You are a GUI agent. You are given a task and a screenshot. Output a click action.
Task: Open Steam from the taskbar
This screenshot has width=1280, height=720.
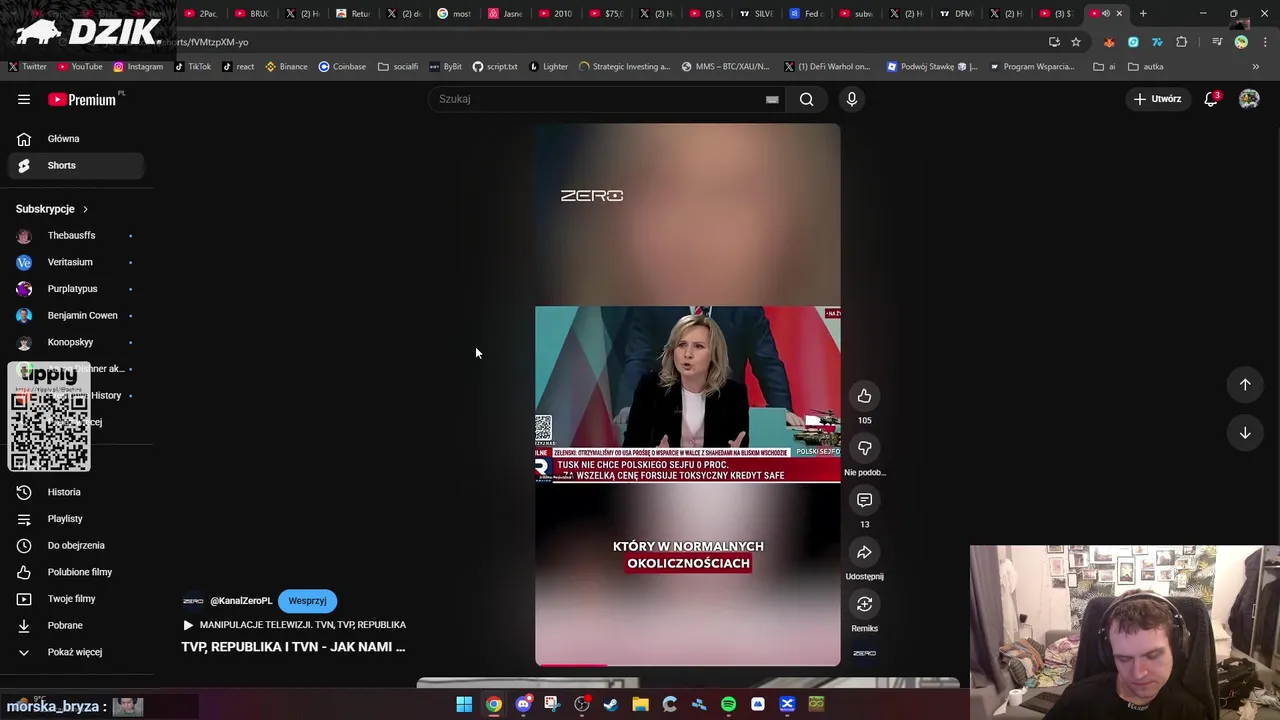point(611,704)
